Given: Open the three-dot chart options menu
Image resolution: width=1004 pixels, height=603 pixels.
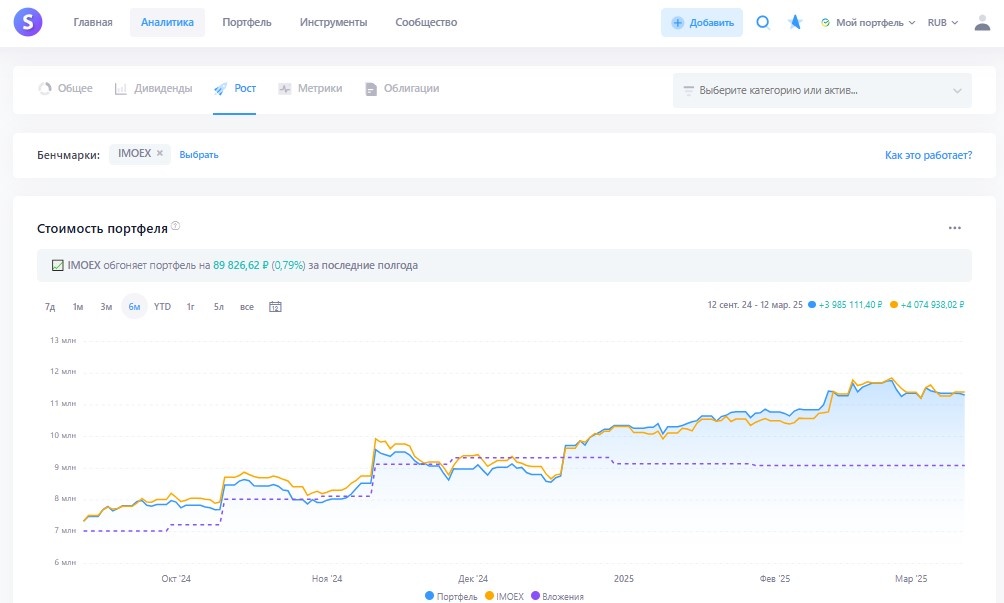Looking at the screenshot, I should coord(955,228).
